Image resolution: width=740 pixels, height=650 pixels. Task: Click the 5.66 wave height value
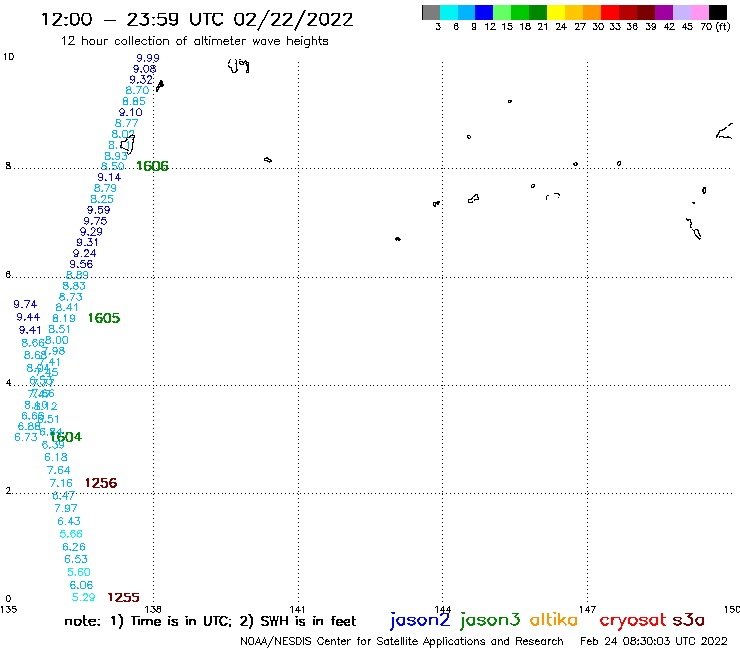click(x=71, y=534)
